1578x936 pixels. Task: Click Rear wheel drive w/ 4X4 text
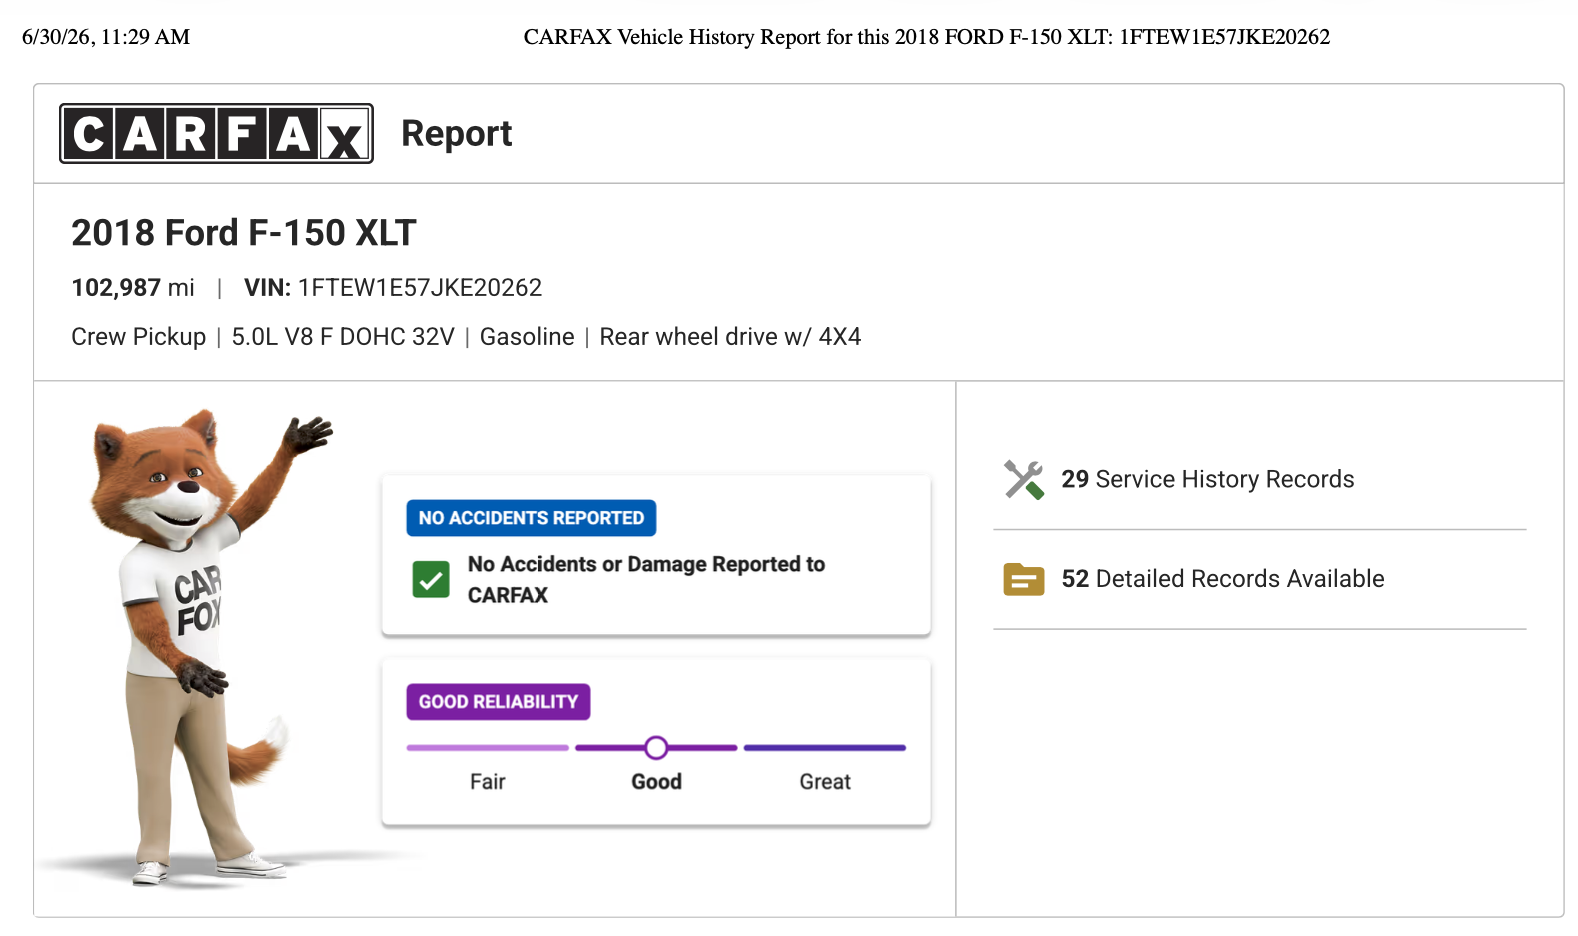click(730, 337)
